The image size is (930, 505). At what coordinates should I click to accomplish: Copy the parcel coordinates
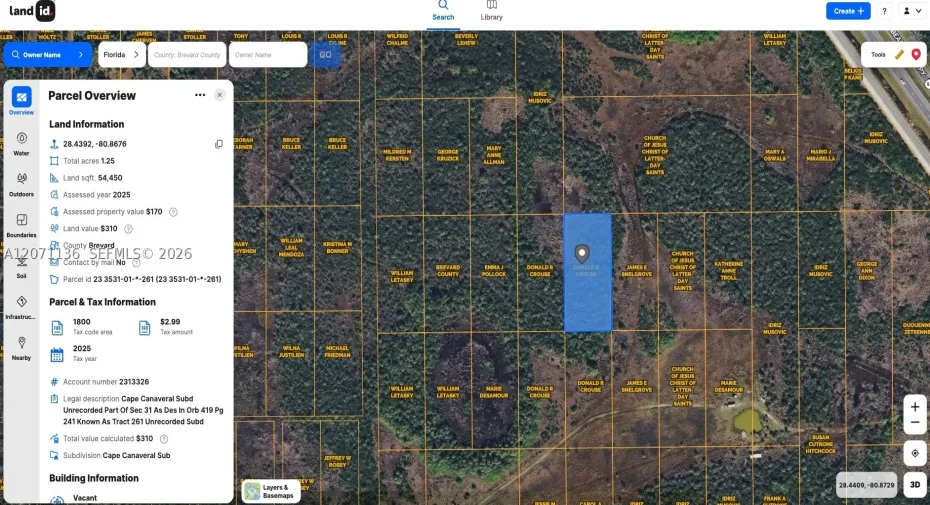219,144
